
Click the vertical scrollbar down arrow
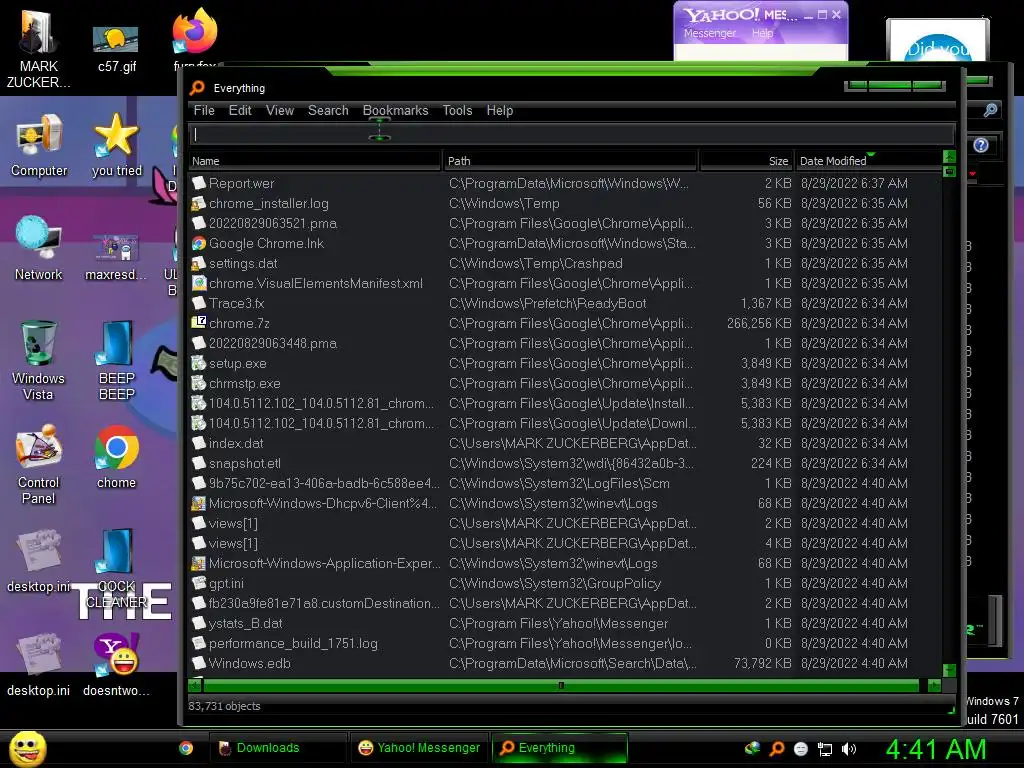point(950,671)
